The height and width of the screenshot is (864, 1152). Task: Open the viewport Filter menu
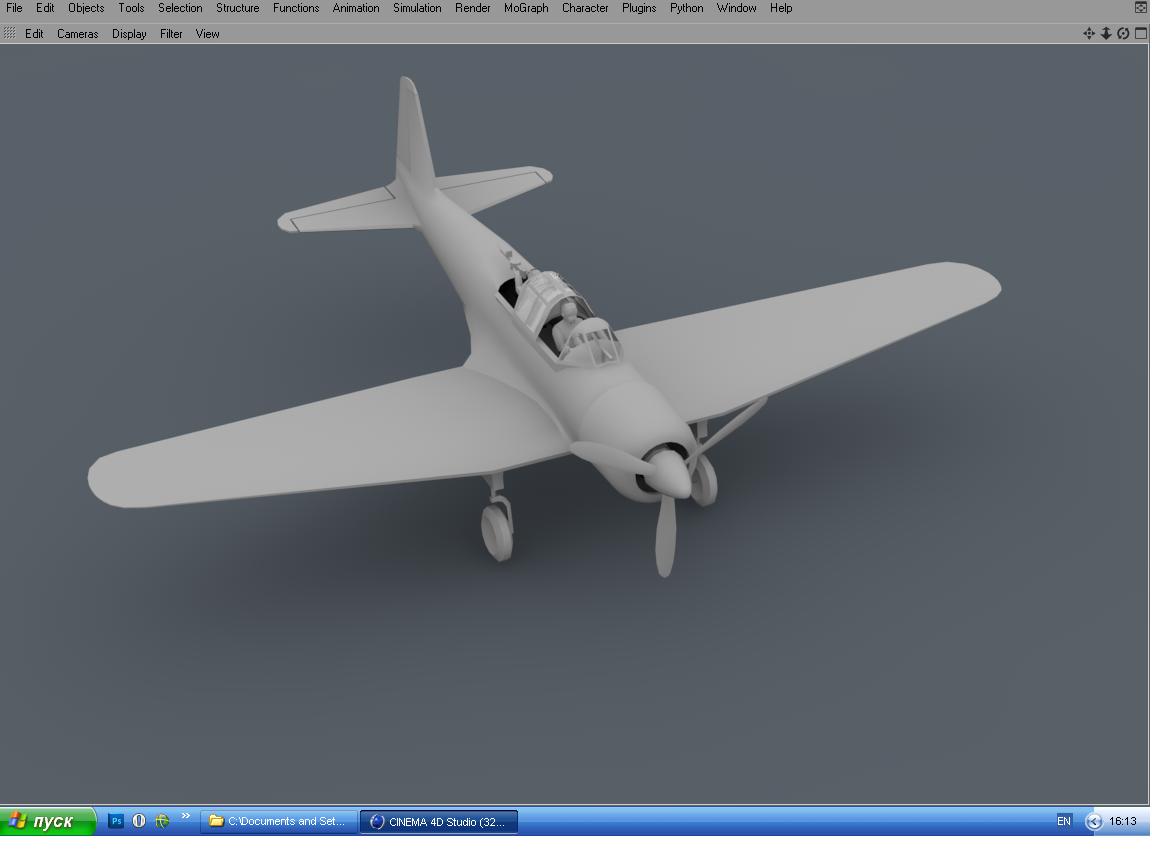click(x=171, y=34)
